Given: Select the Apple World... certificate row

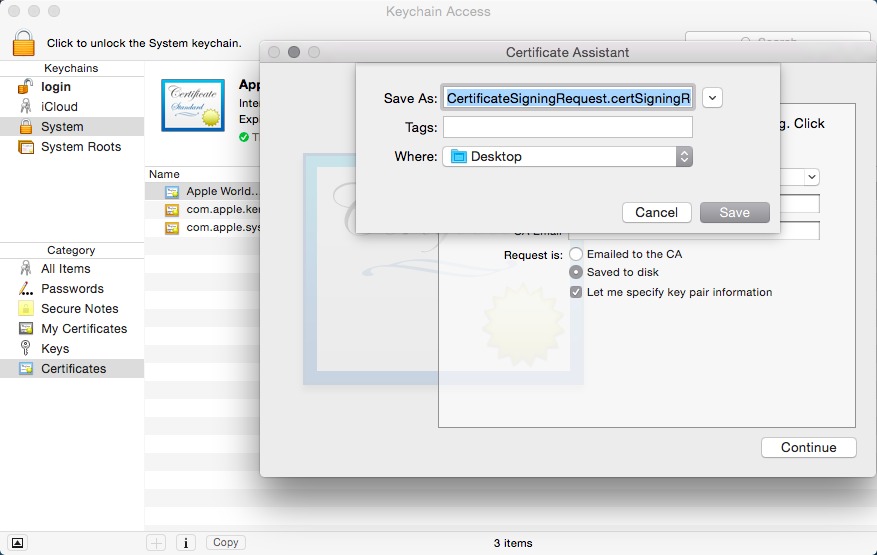Looking at the screenshot, I should pos(202,191).
